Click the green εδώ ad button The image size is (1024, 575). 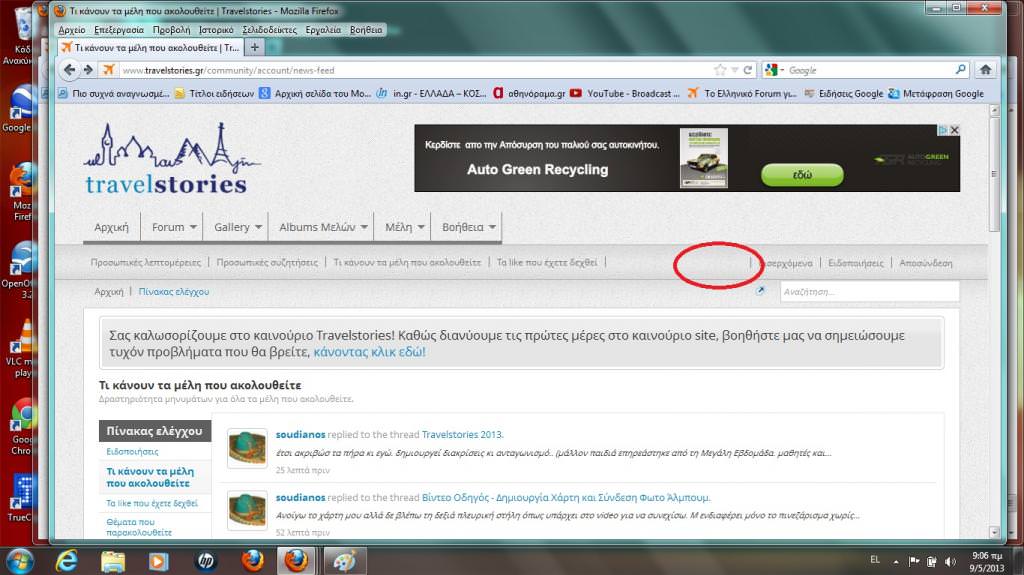click(802, 174)
